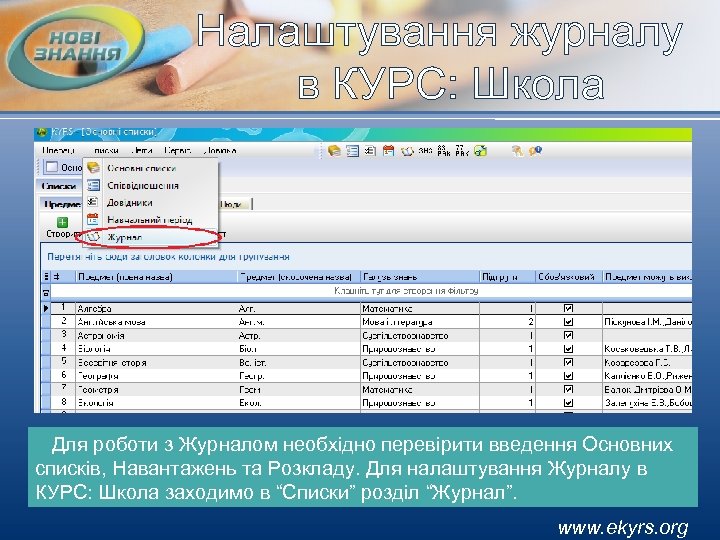This screenshot has width=720, height=540.
Task: Select the Всесвітня історія subject cell
Action: pyautogui.click(x=156, y=363)
